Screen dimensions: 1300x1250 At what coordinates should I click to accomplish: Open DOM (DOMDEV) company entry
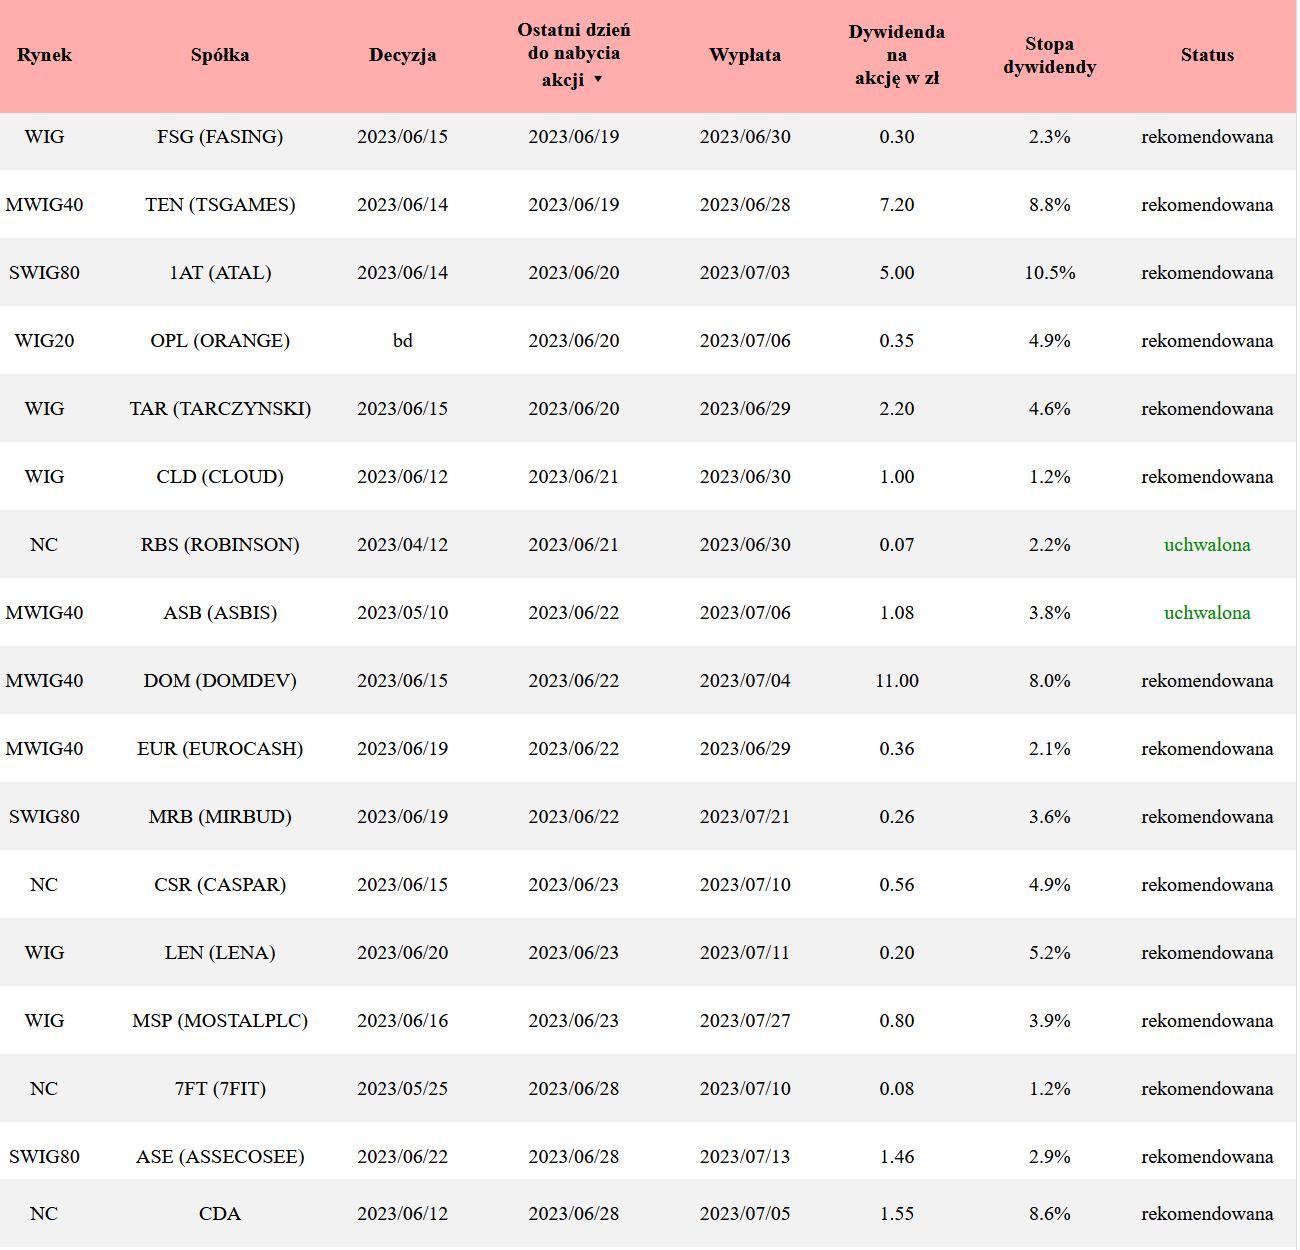click(220, 681)
